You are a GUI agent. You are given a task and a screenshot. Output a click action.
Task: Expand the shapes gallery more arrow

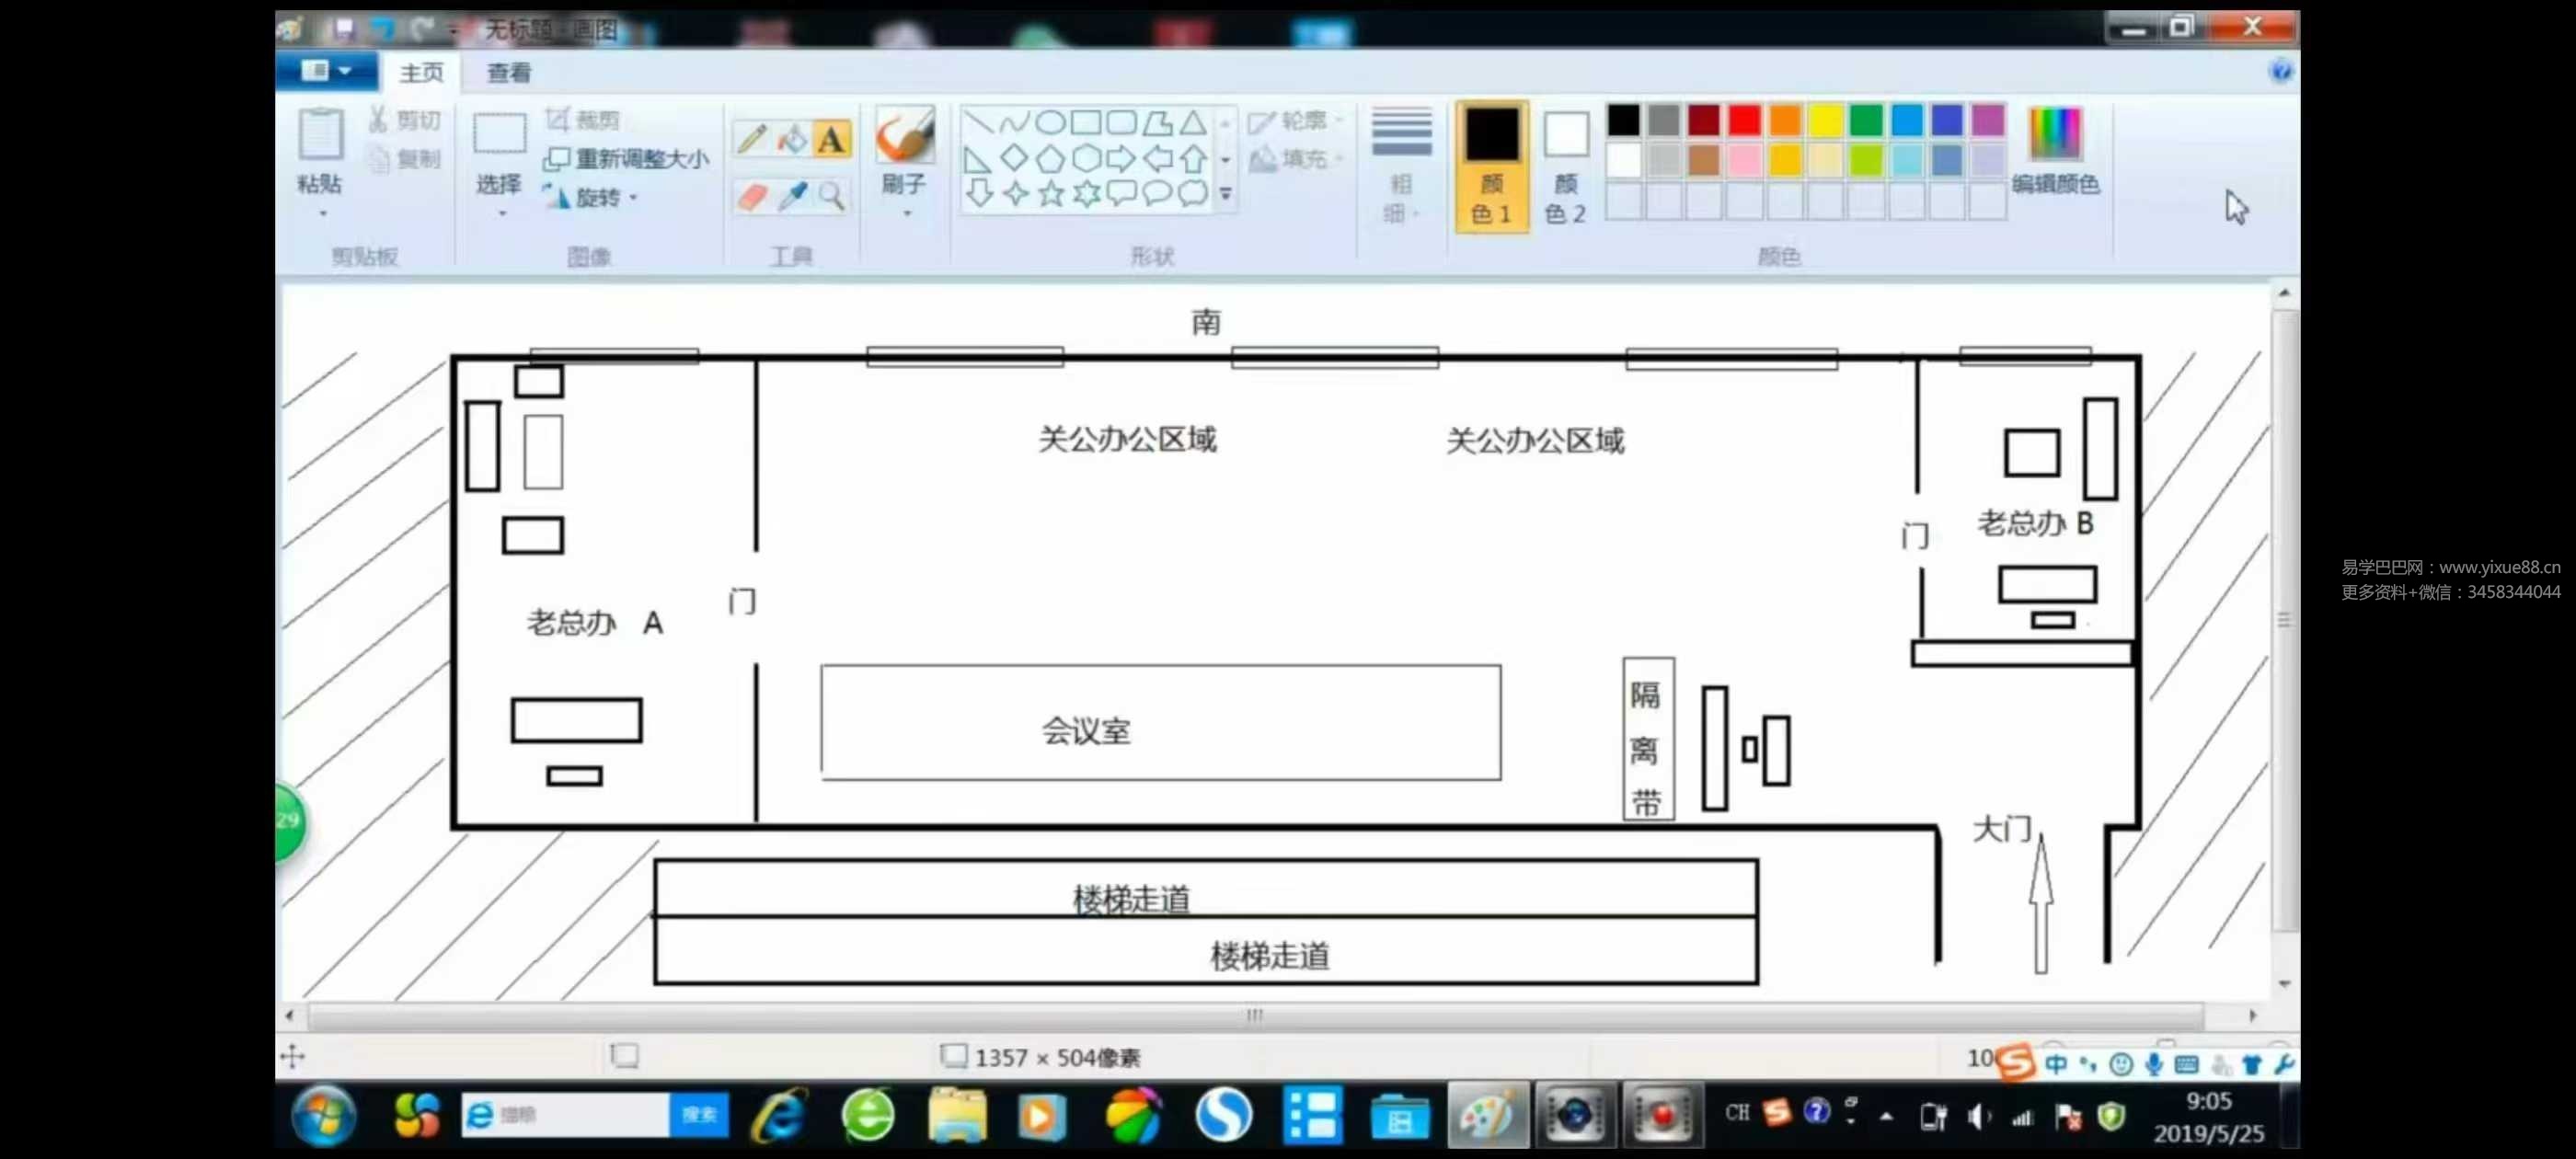point(1226,194)
